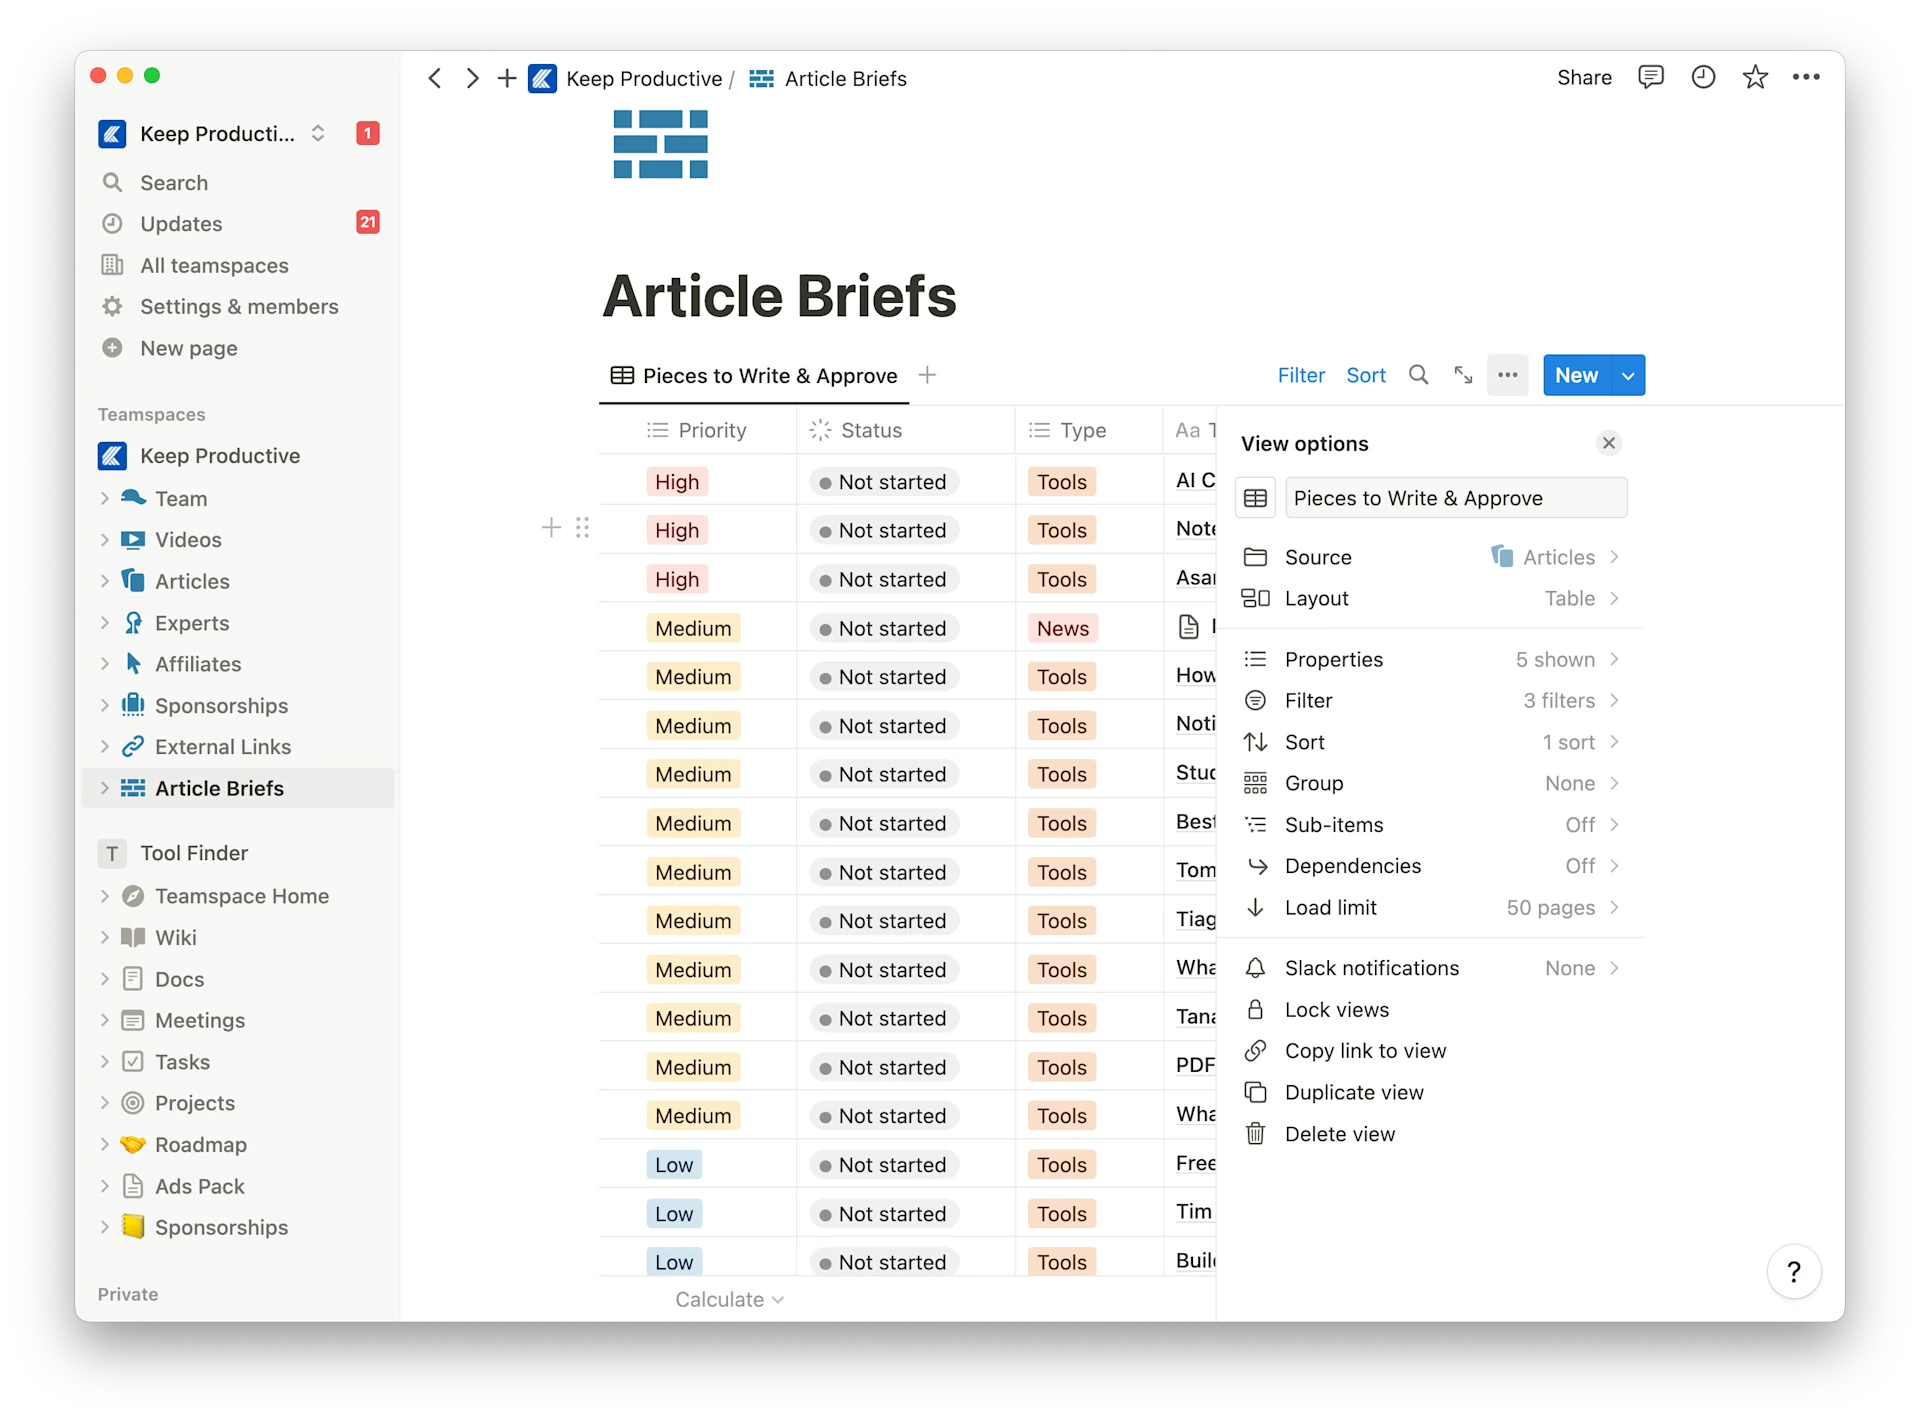Open the comments icon in top bar
1920x1421 pixels.
[1650, 77]
